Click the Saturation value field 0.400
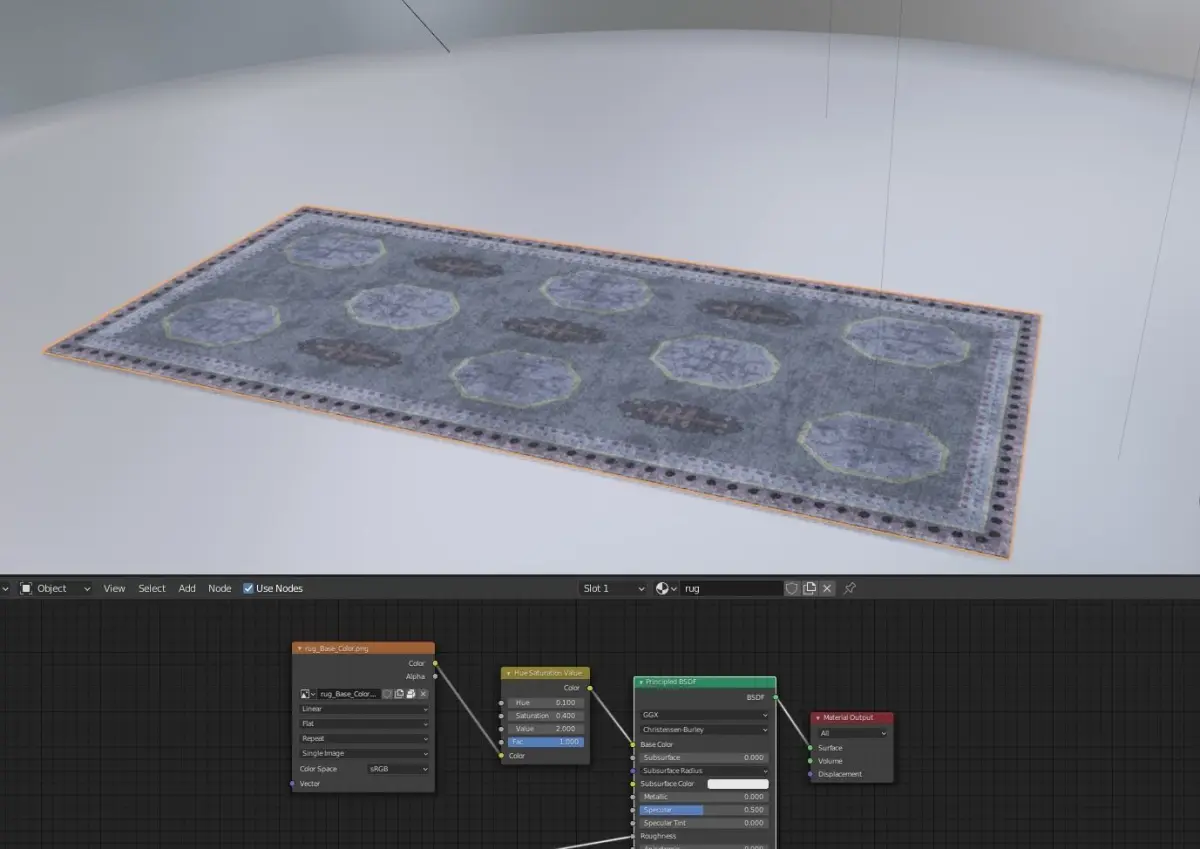Screen dimensions: 1200x849 (546, 716)
